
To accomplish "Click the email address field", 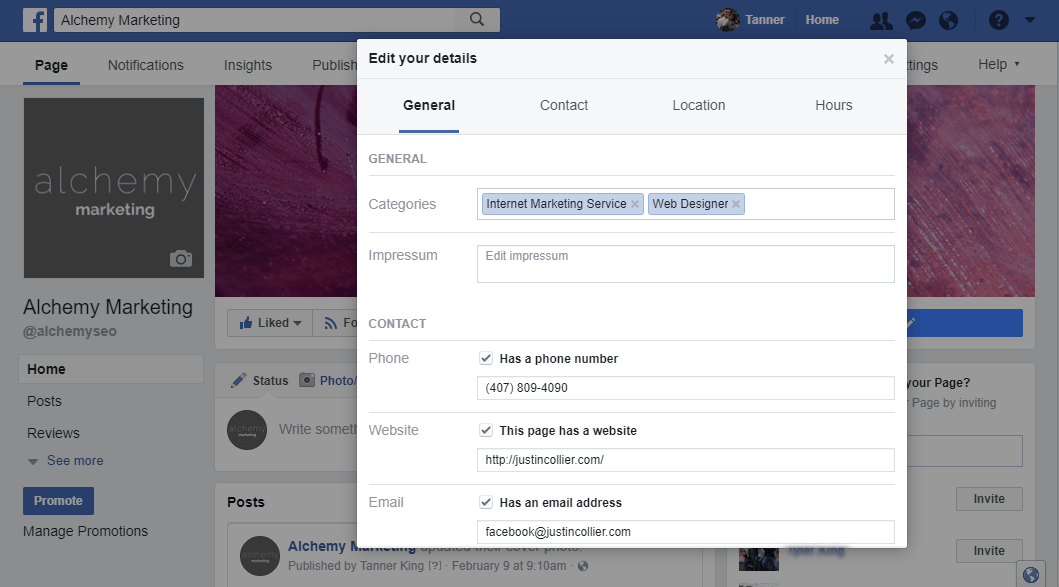I will 686,532.
